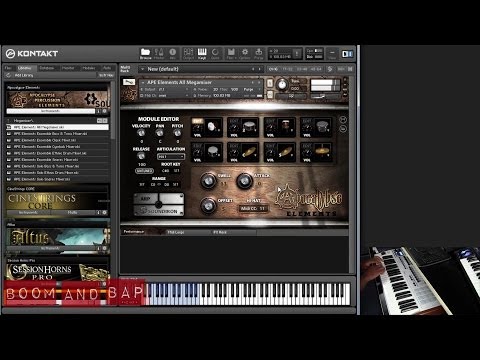Load APE Elements Ensemble Cymbals Mixer file
Viewport: 480px width, 360px height.
point(57,147)
